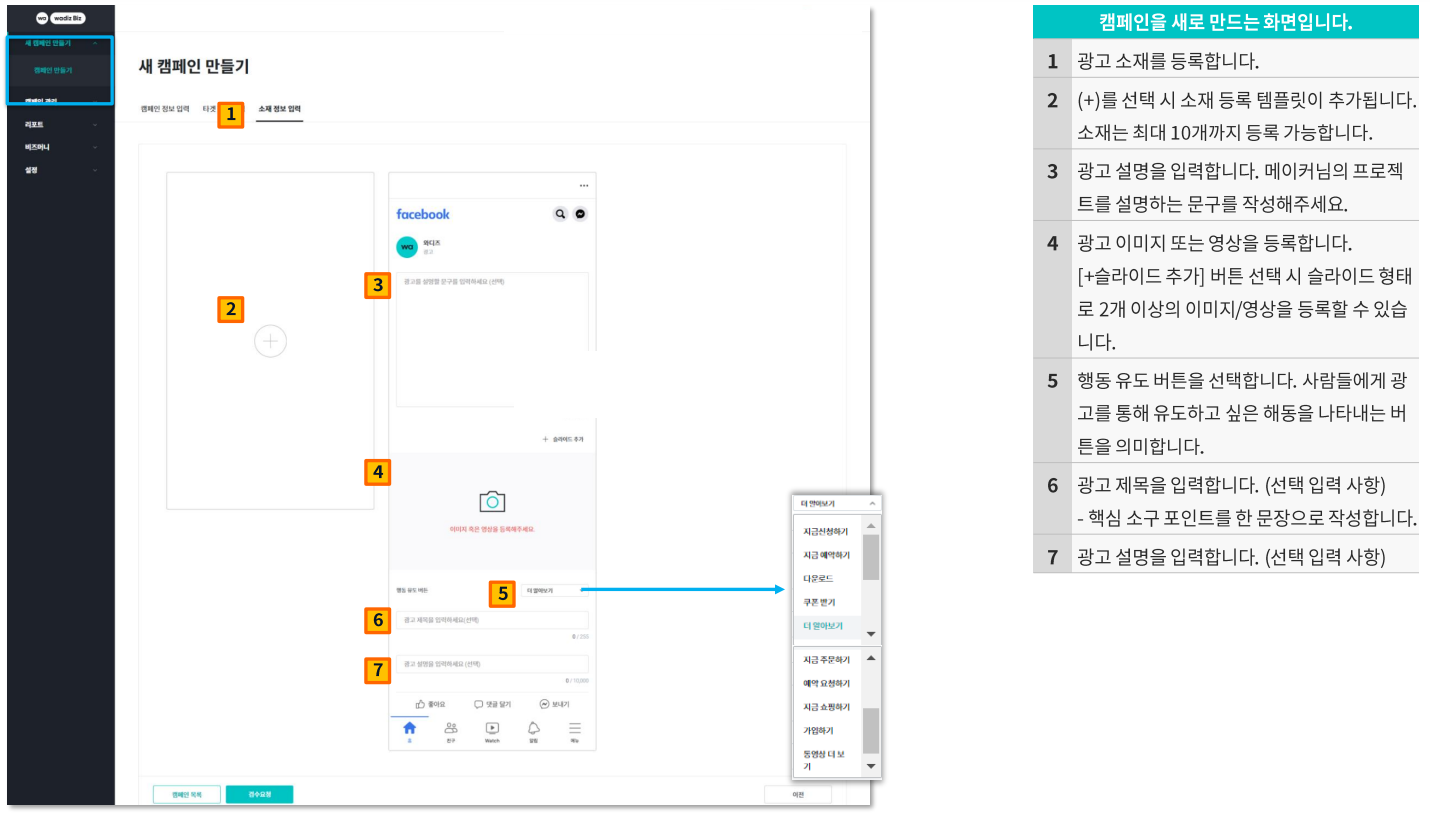Click the thumbs-up 좋아요 icon

[421, 704]
